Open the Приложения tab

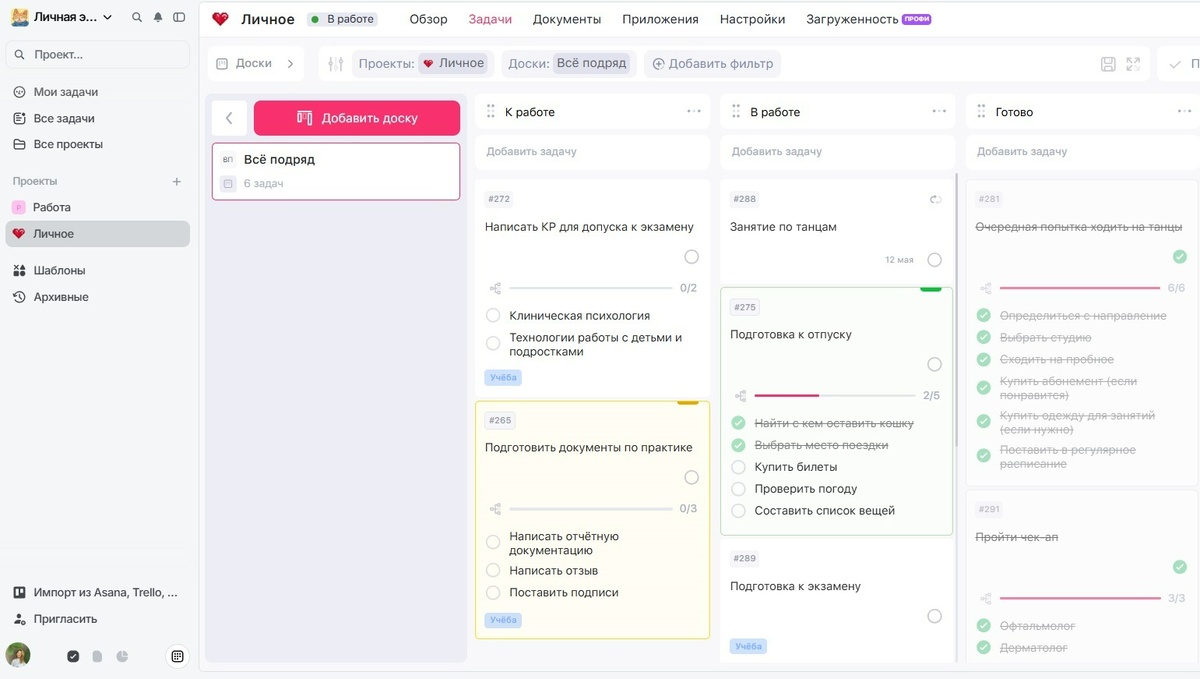click(x=660, y=19)
